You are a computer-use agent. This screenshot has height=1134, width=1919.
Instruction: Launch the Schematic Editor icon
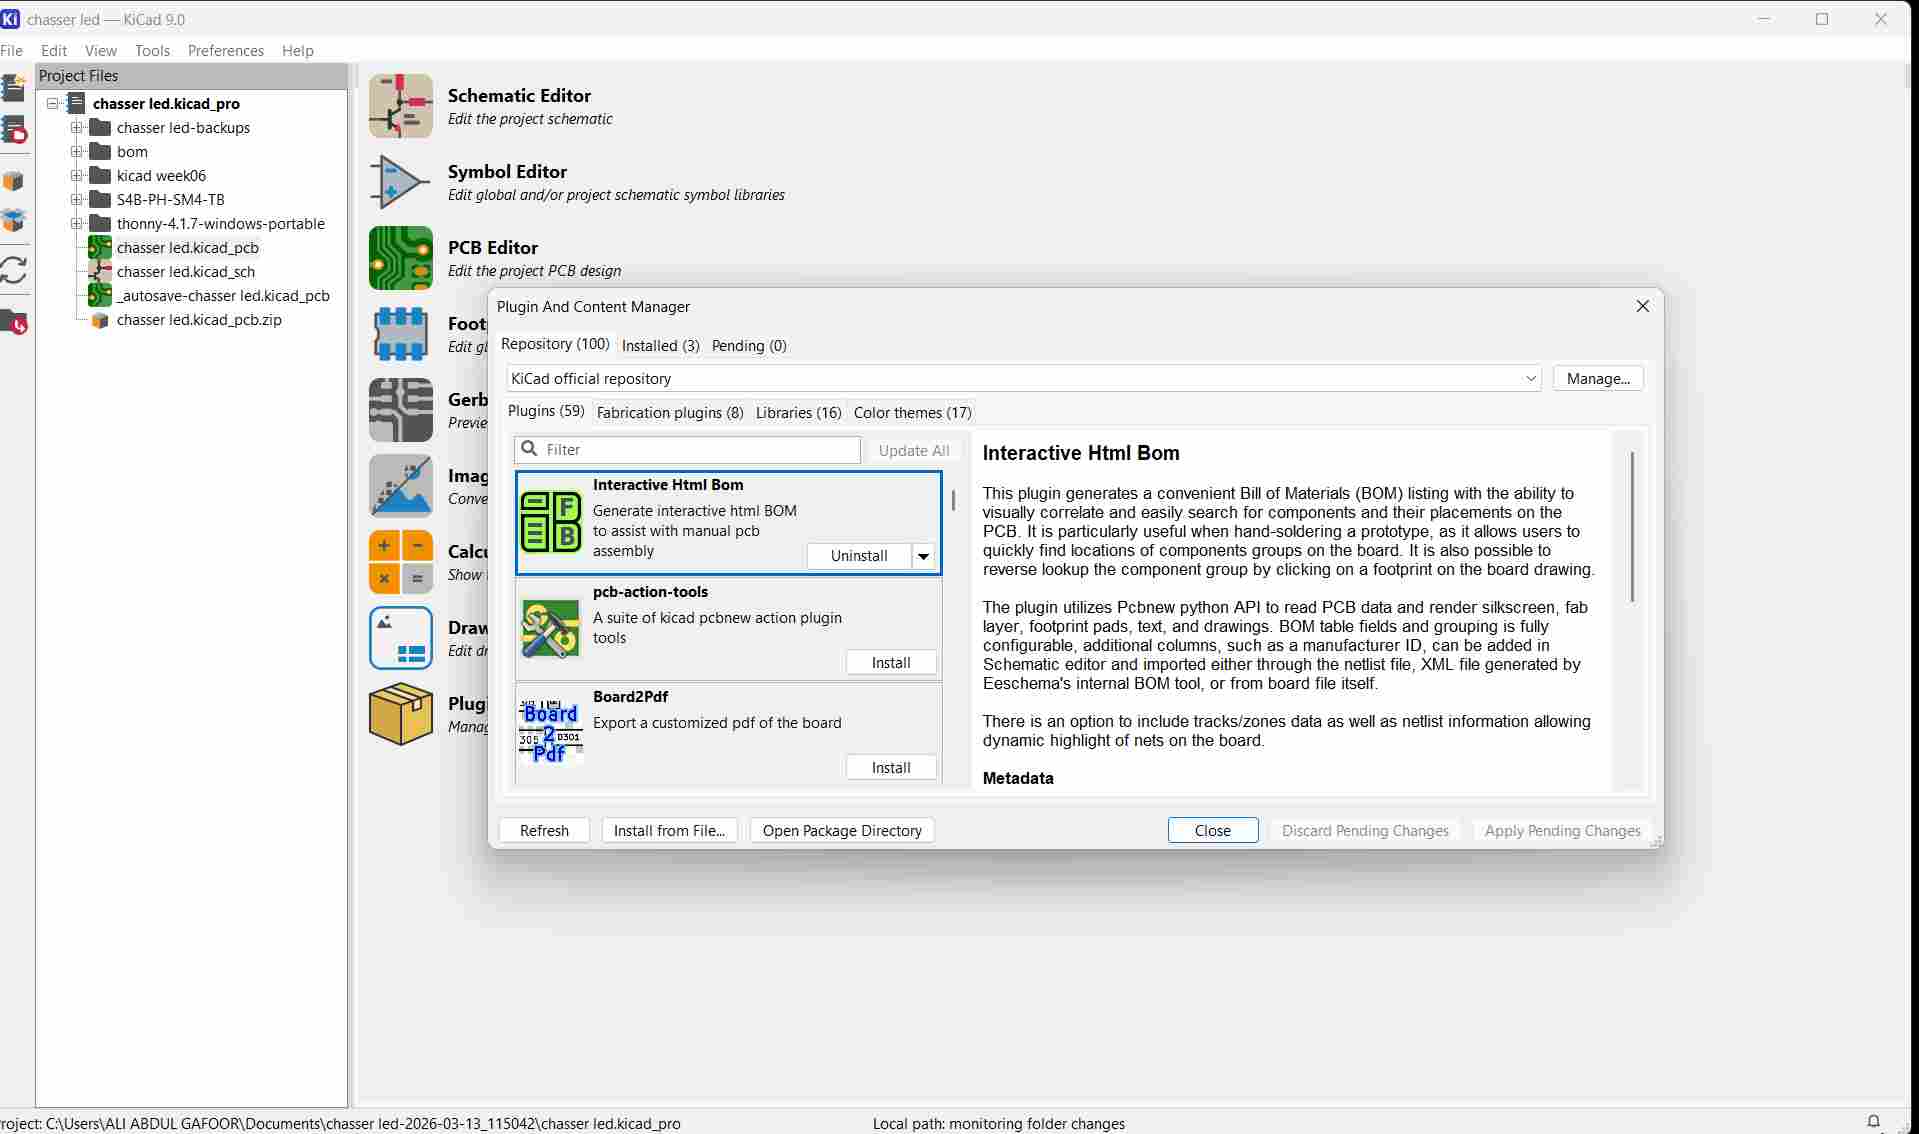(401, 106)
